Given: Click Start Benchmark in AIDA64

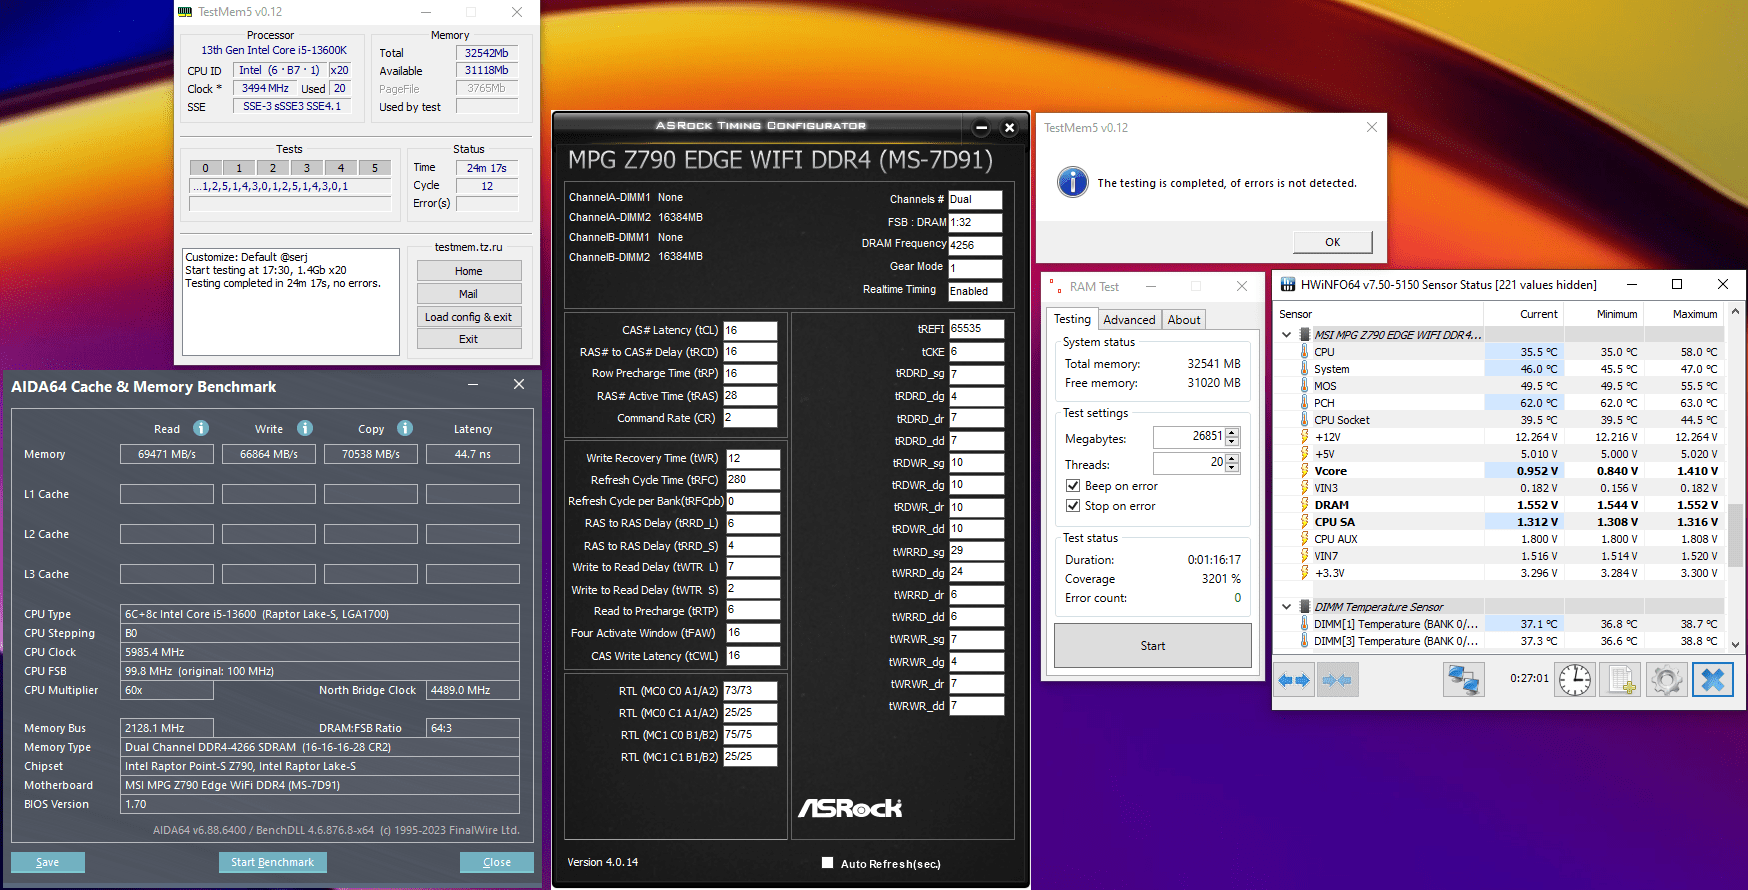Looking at the screenshot, I should click(272, 862).
